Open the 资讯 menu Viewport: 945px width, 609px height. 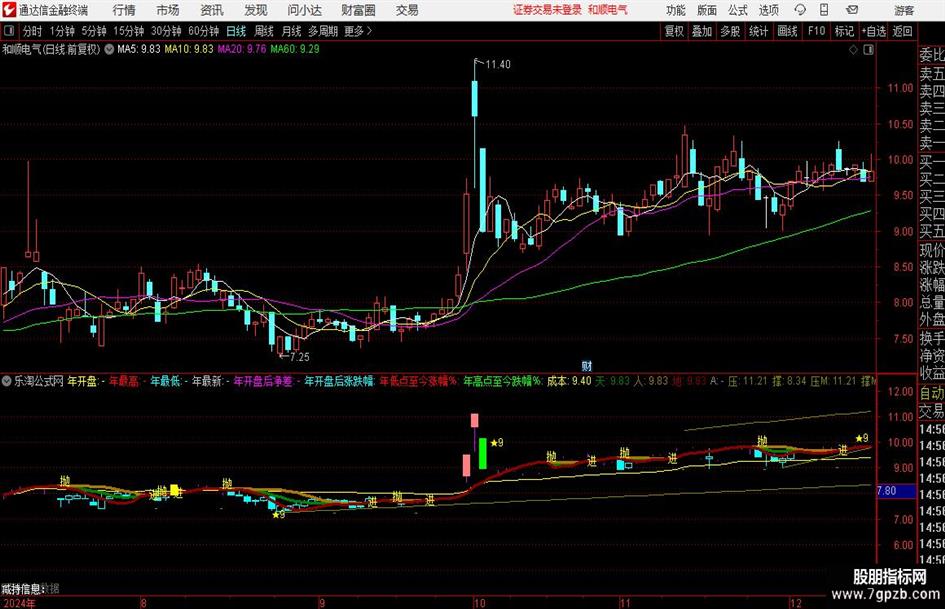pyautogui.click(x=212, y=10)
